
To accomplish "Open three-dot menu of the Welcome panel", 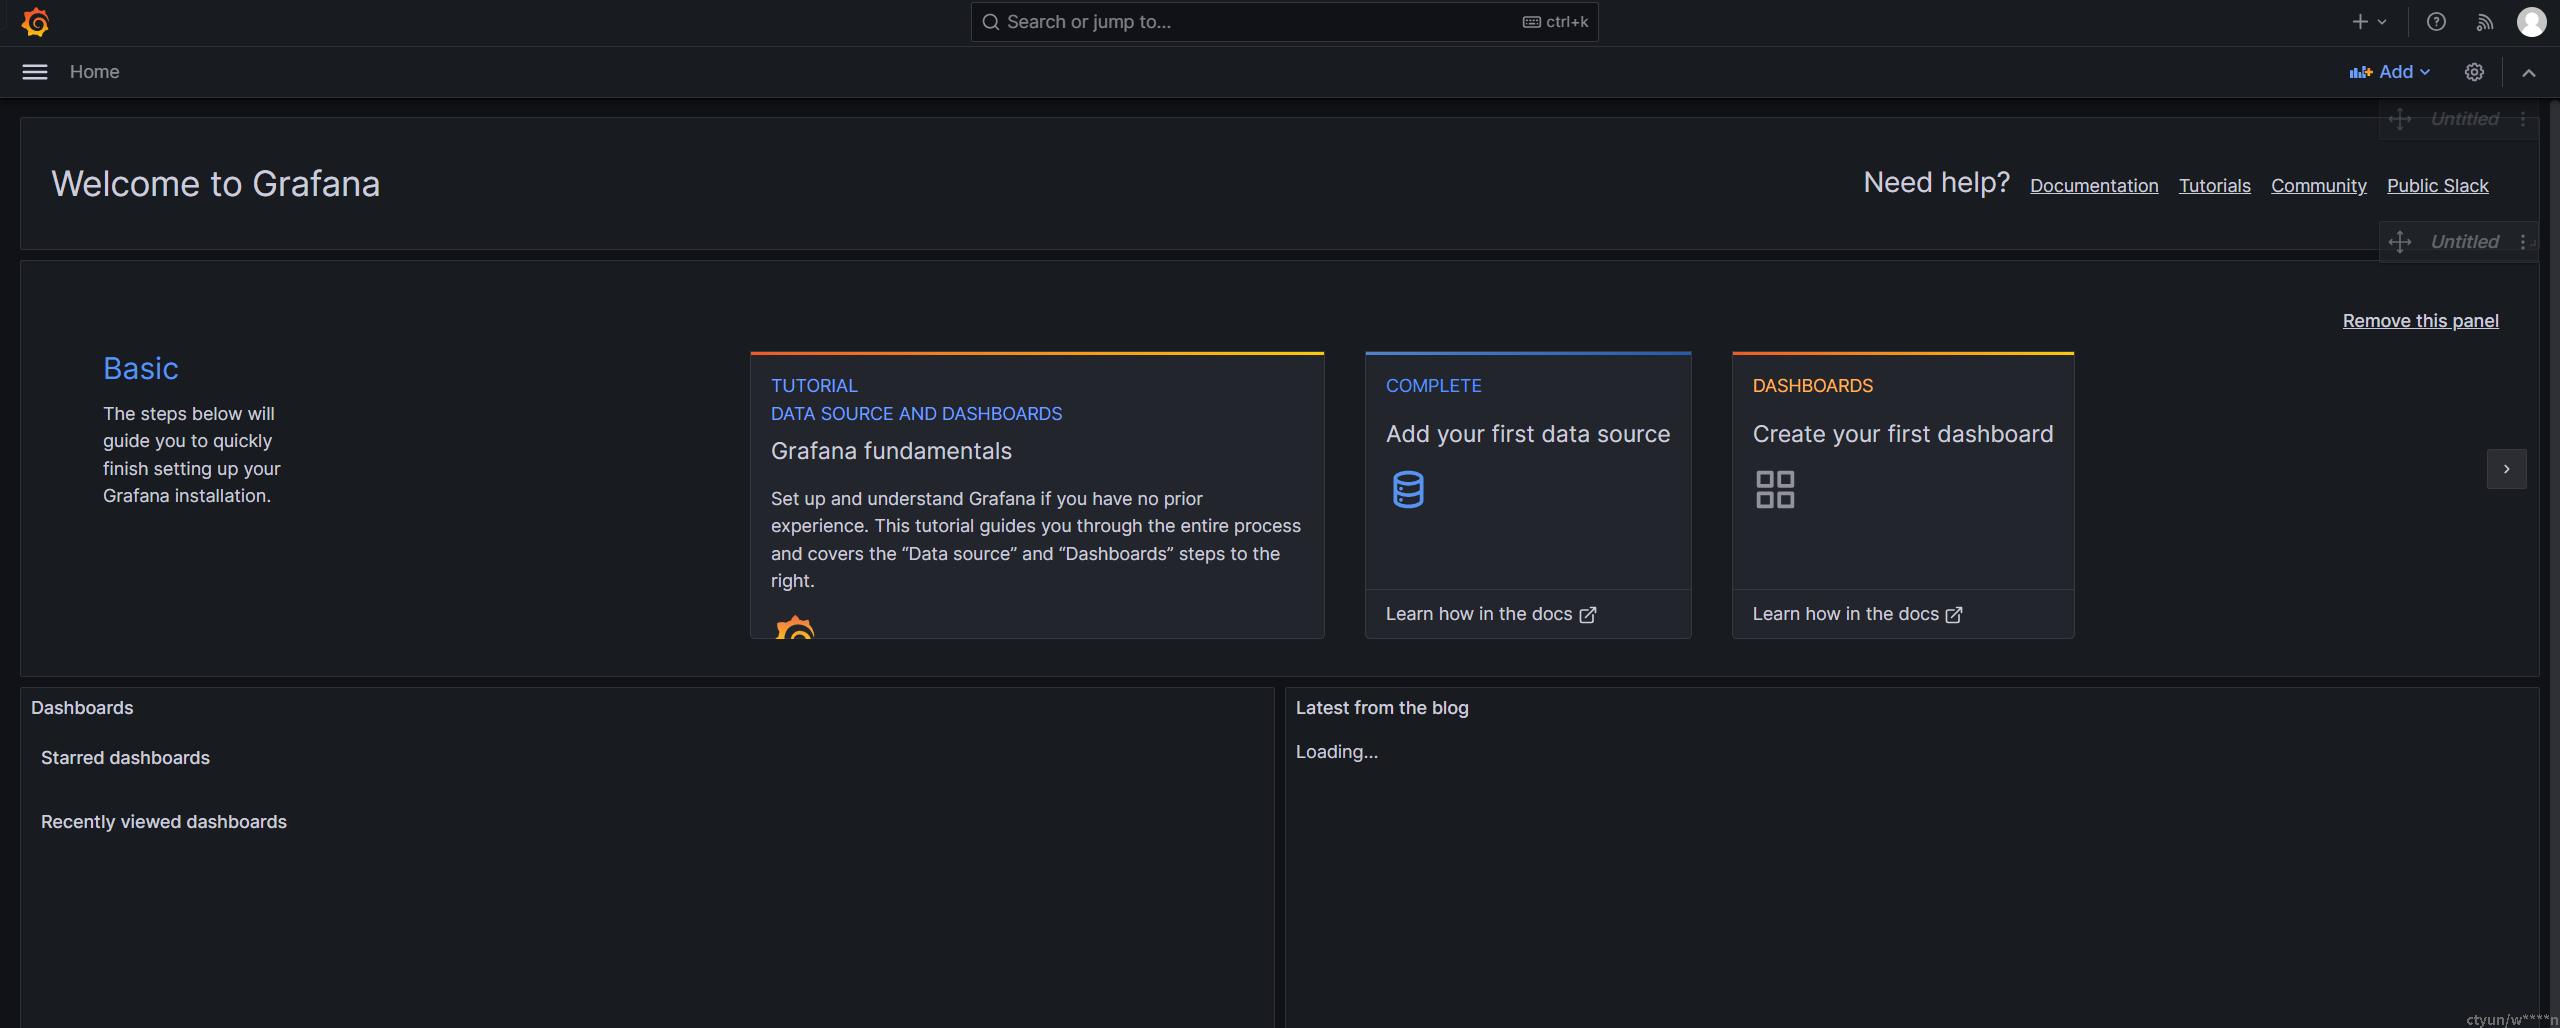I will point(2523,119).
